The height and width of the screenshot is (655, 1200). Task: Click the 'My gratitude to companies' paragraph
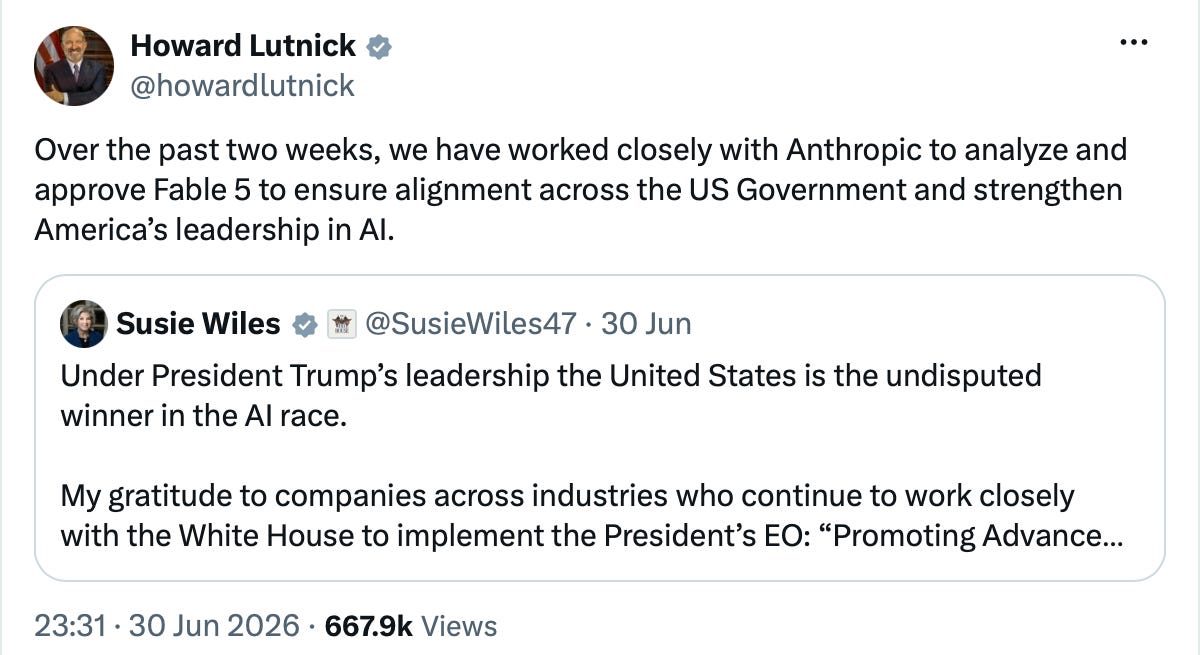coord(591,515)
